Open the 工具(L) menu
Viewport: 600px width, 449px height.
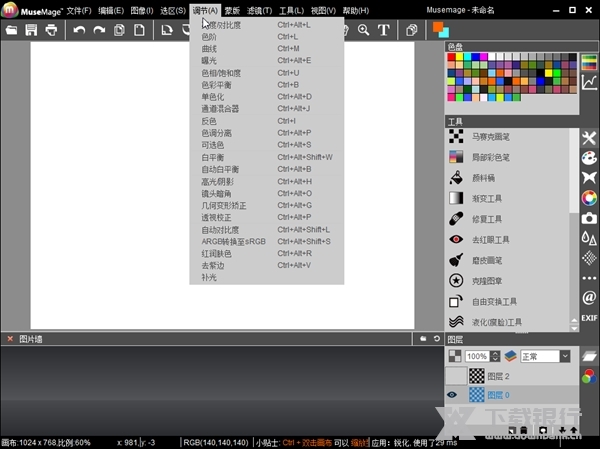[x=292, y=11]
